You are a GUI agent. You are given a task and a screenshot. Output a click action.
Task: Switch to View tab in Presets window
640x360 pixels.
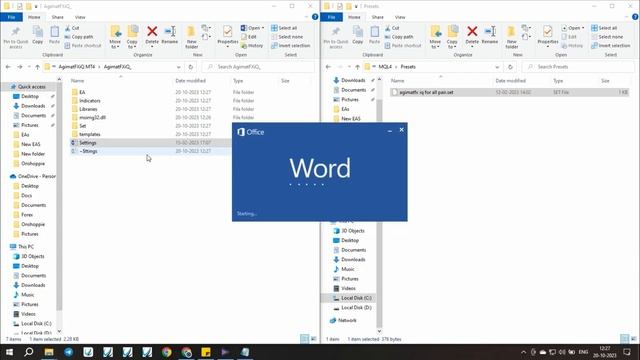400,17
